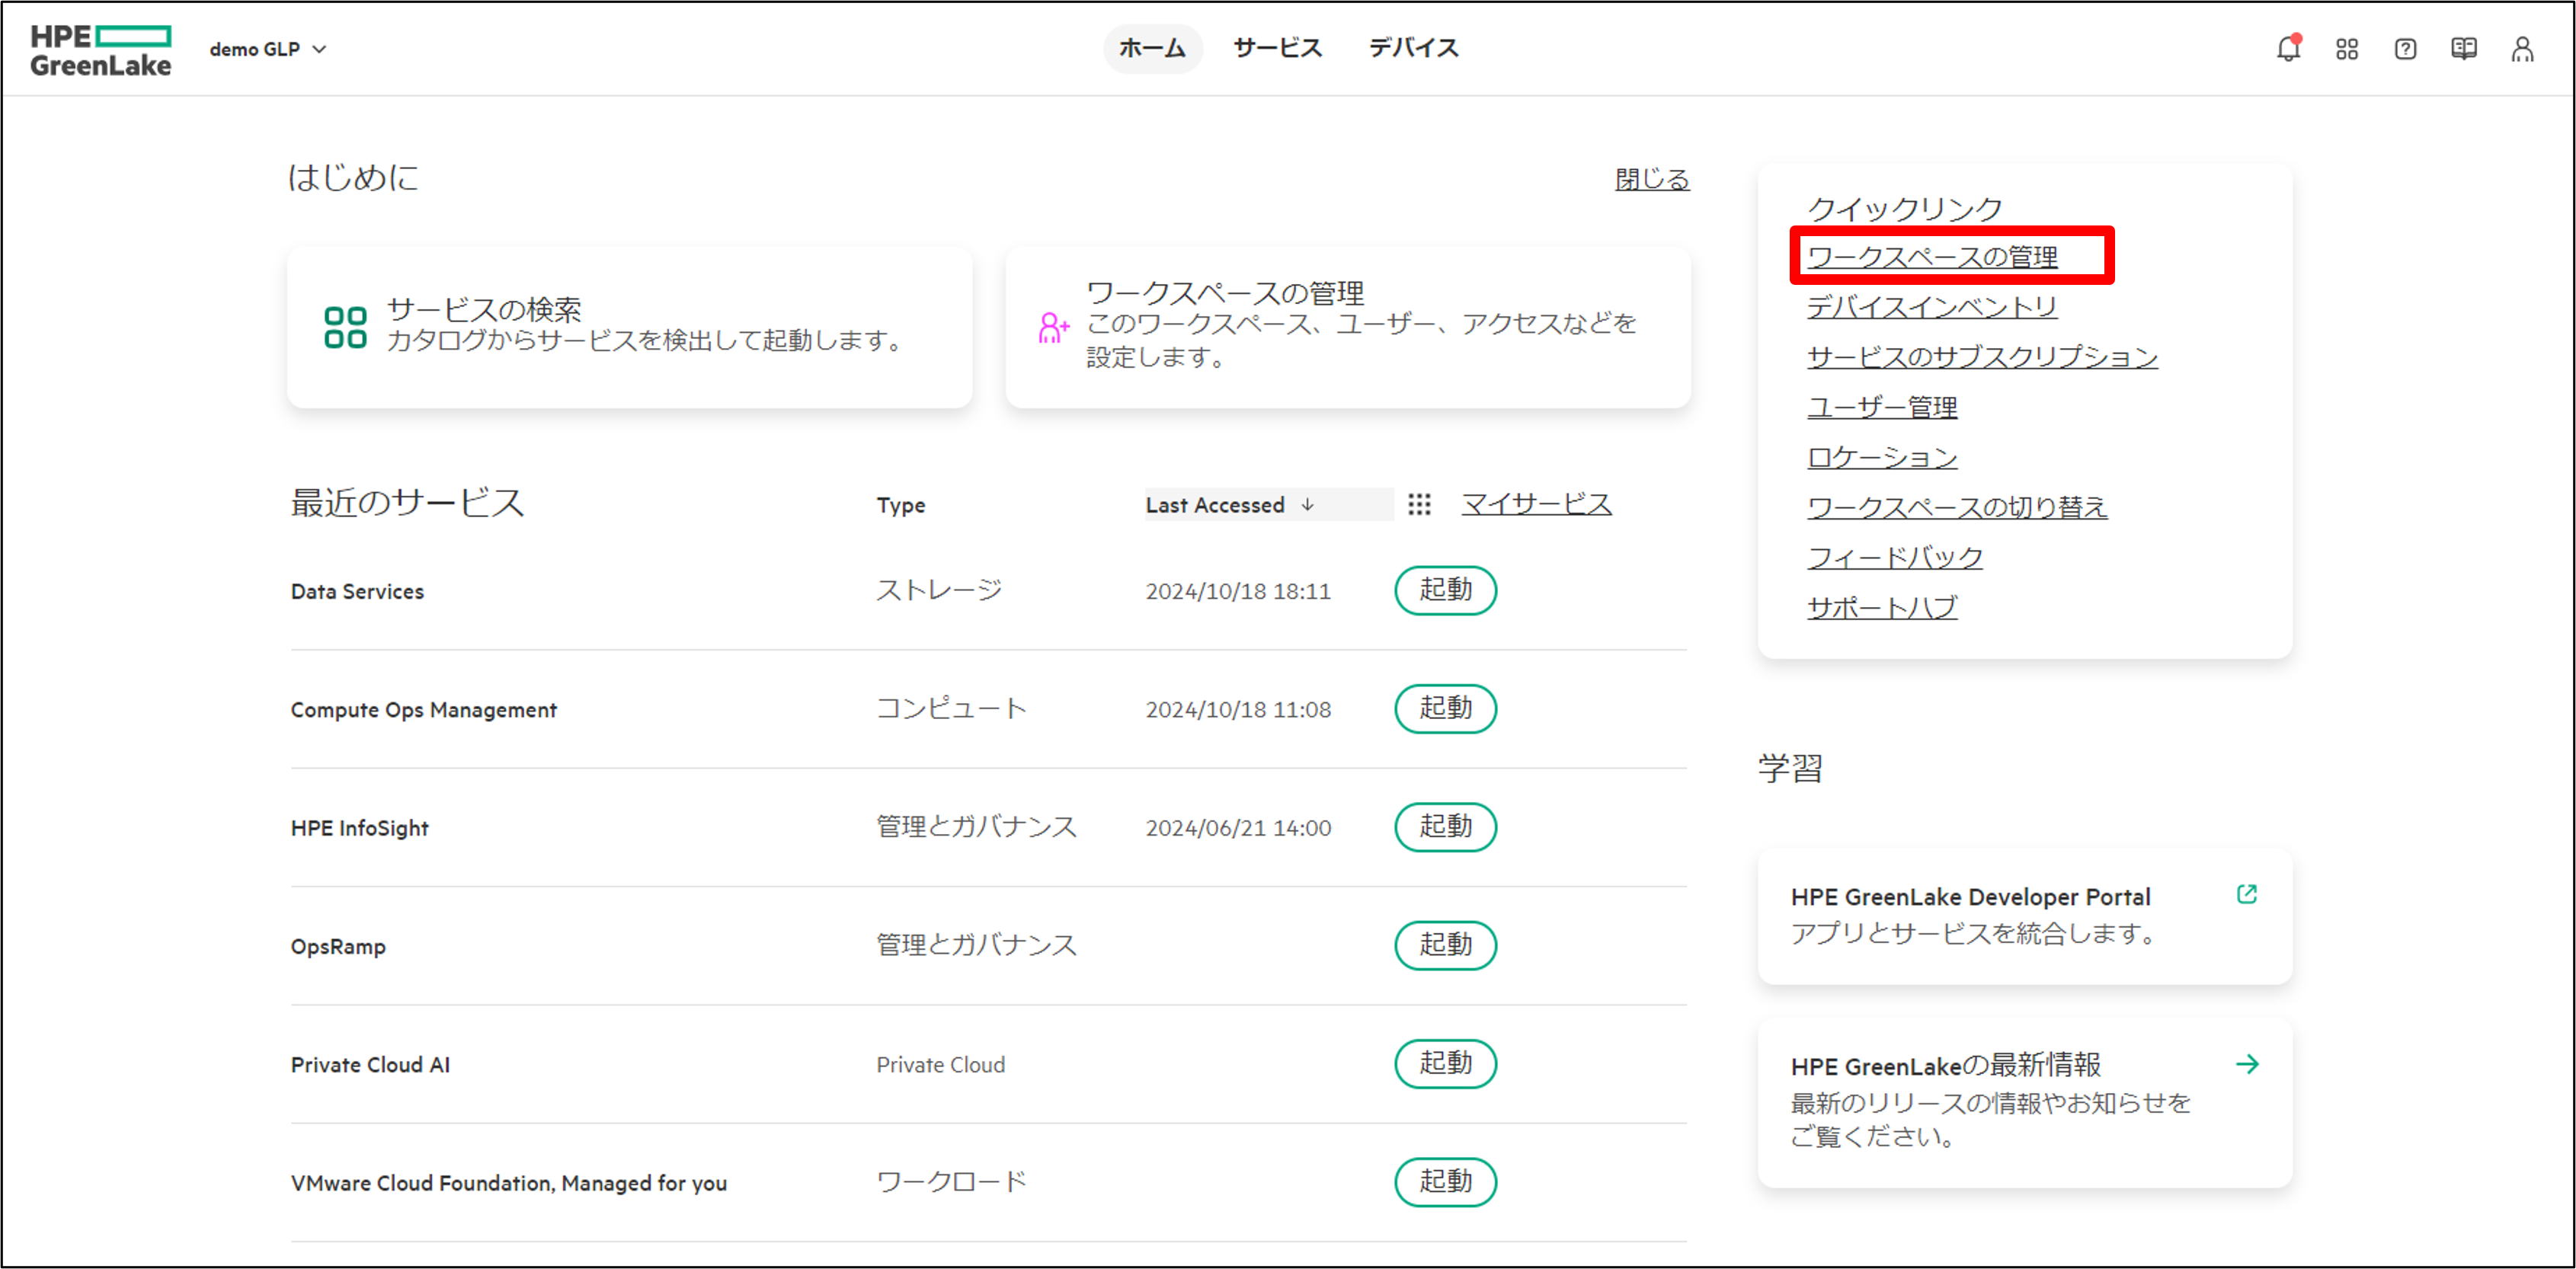Open ユーザー管理 quick link
Viewport: 2576px width, 1269px height.
click(x=1882, y=407)
